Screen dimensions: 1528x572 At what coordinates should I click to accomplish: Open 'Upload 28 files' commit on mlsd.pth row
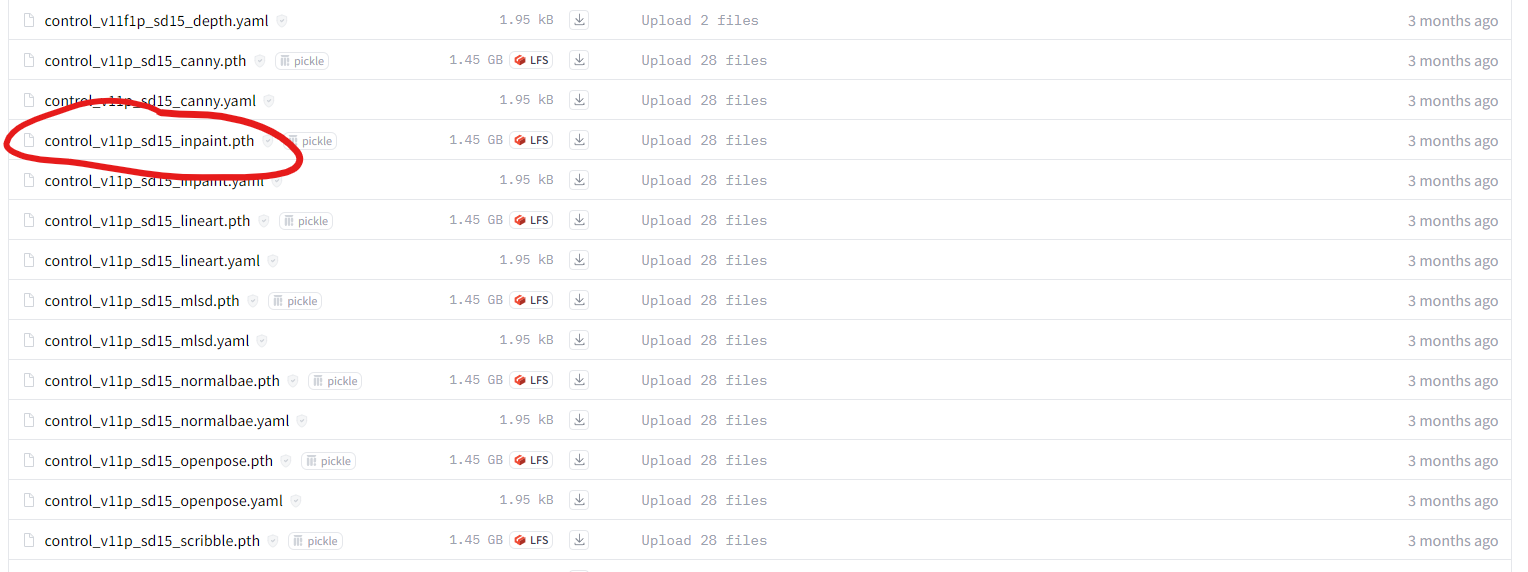(x=704, y=300)
